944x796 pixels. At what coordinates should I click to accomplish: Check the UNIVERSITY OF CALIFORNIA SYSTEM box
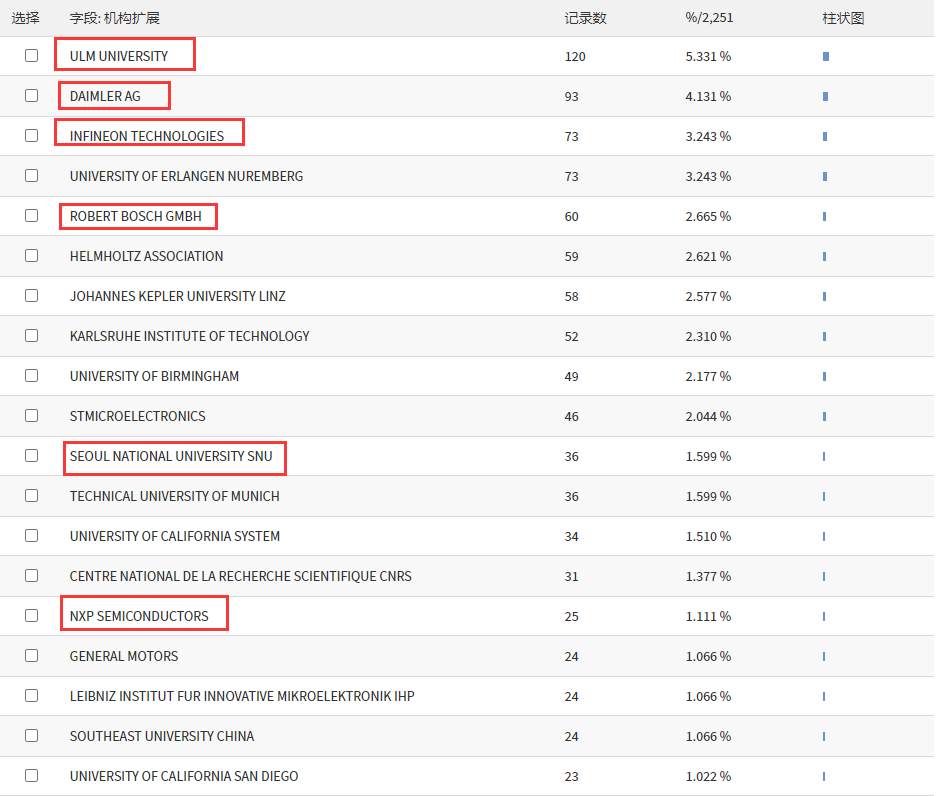[x=31, y=535]
